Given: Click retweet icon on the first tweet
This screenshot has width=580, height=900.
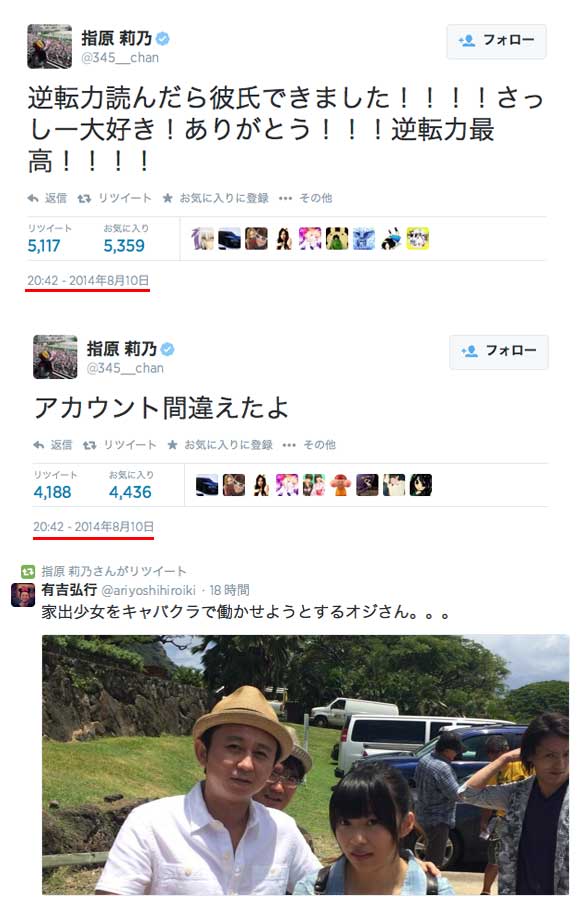Looking at the screenshot, I should point(84,198).
